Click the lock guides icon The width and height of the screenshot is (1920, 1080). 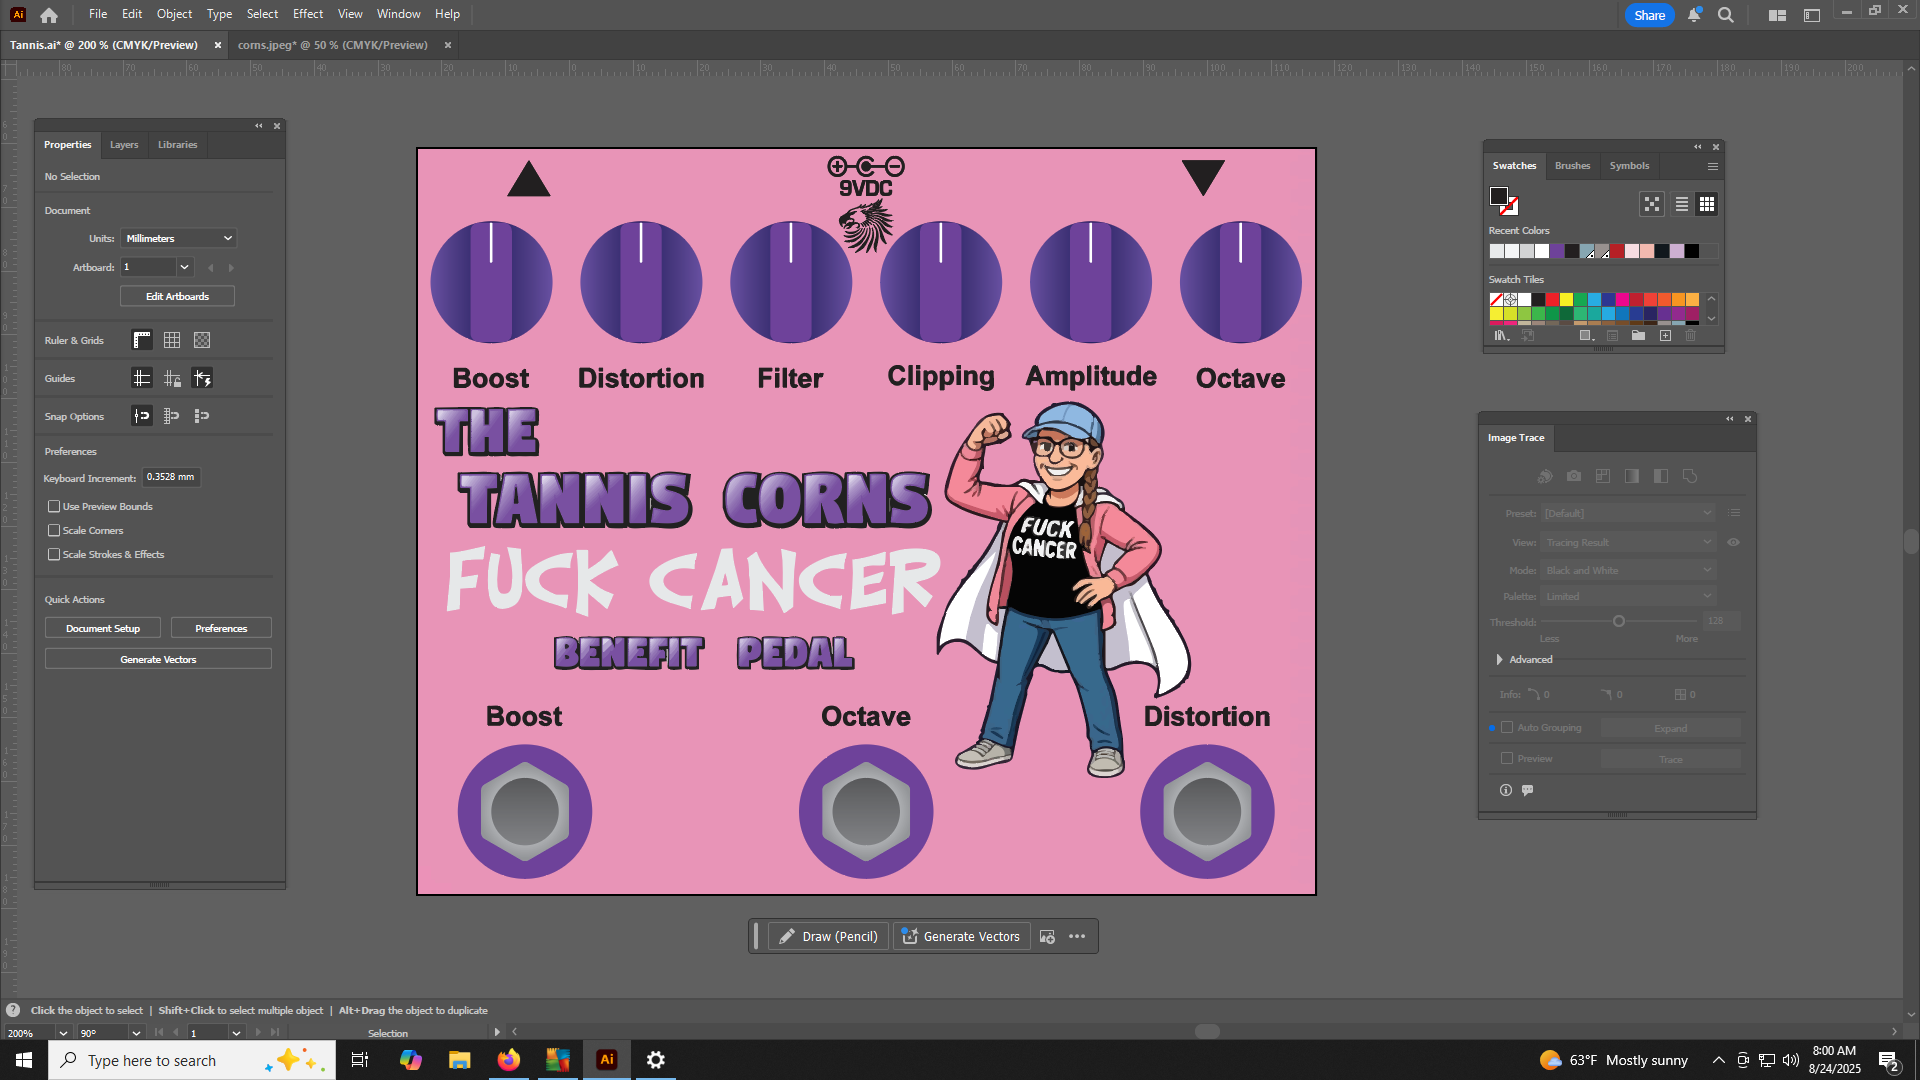[172, 378]
